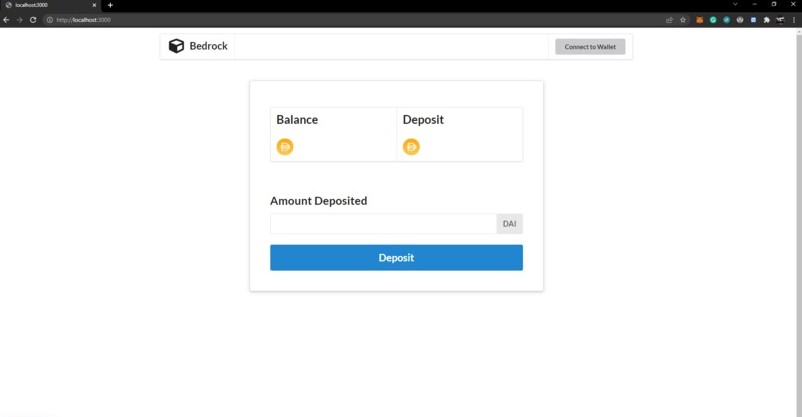
Task: Click the browser profile avatar
Action: click(780, 20)
